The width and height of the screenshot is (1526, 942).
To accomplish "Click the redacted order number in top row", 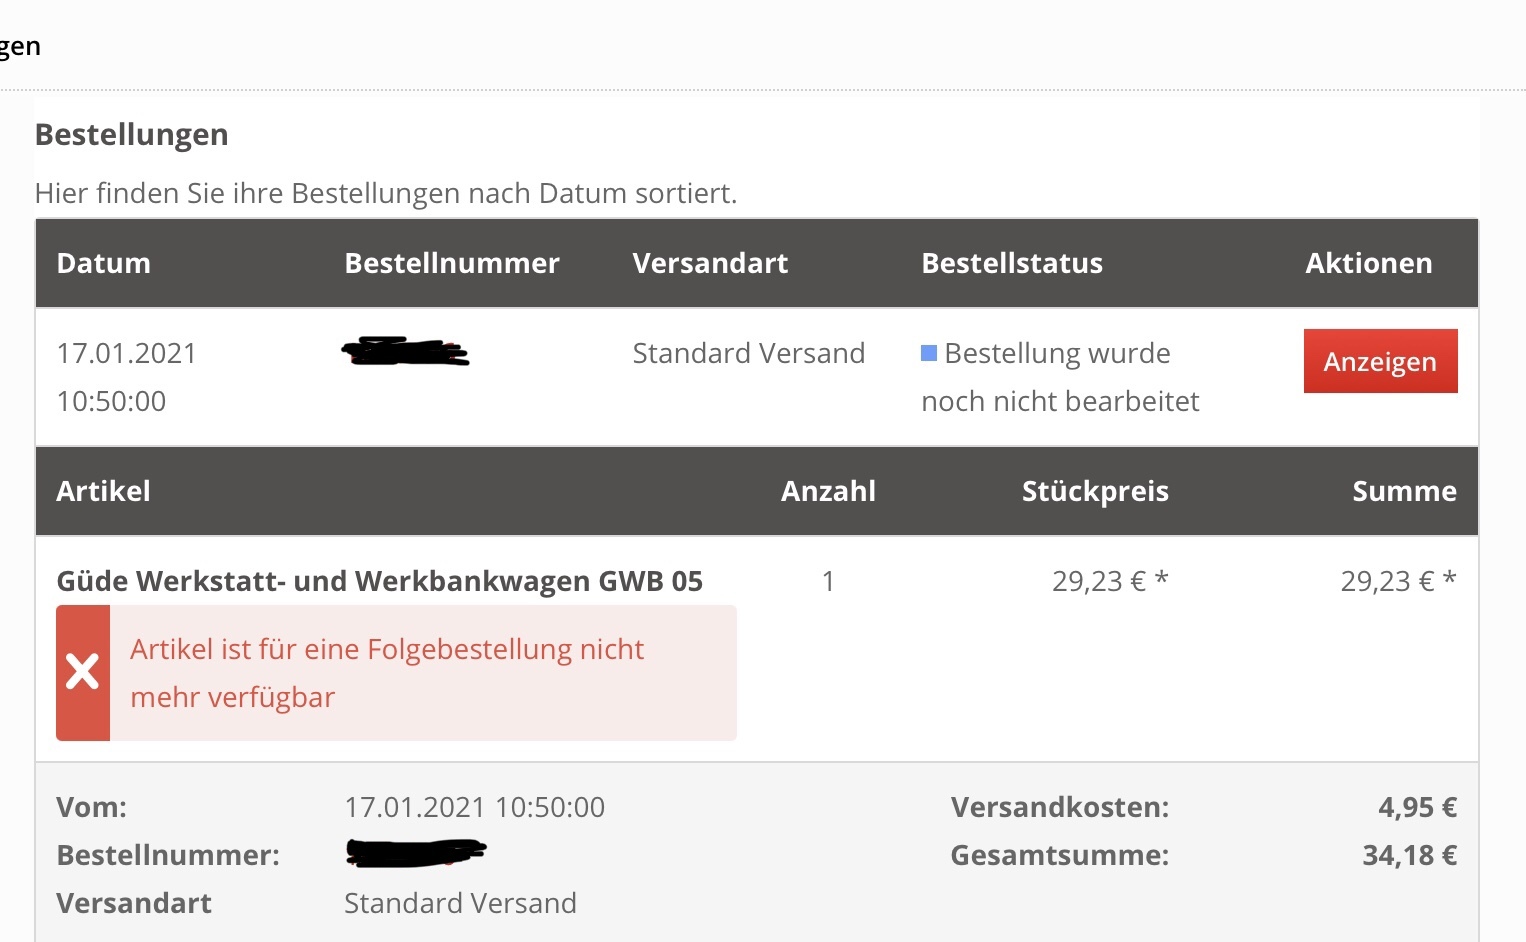I will (405, 352).
